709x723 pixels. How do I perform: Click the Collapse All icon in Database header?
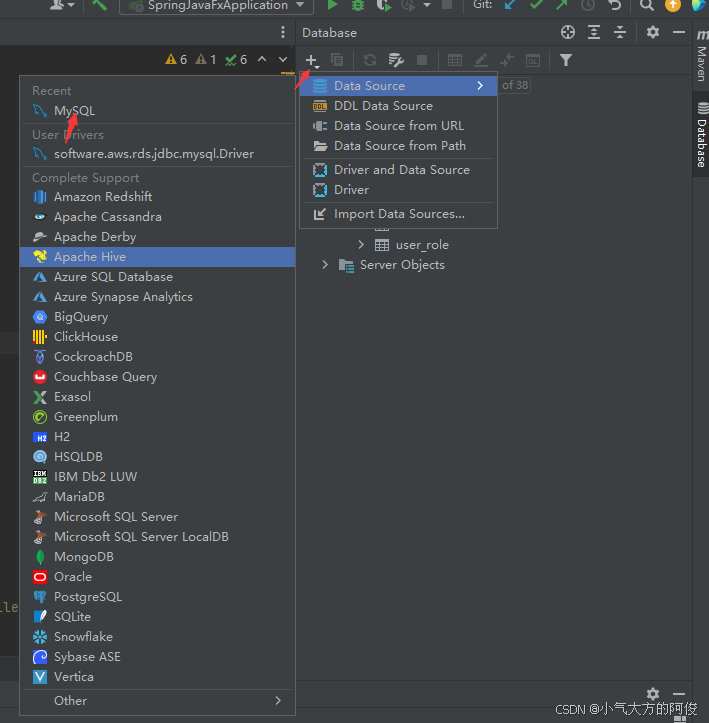click(x=620, y=32)
